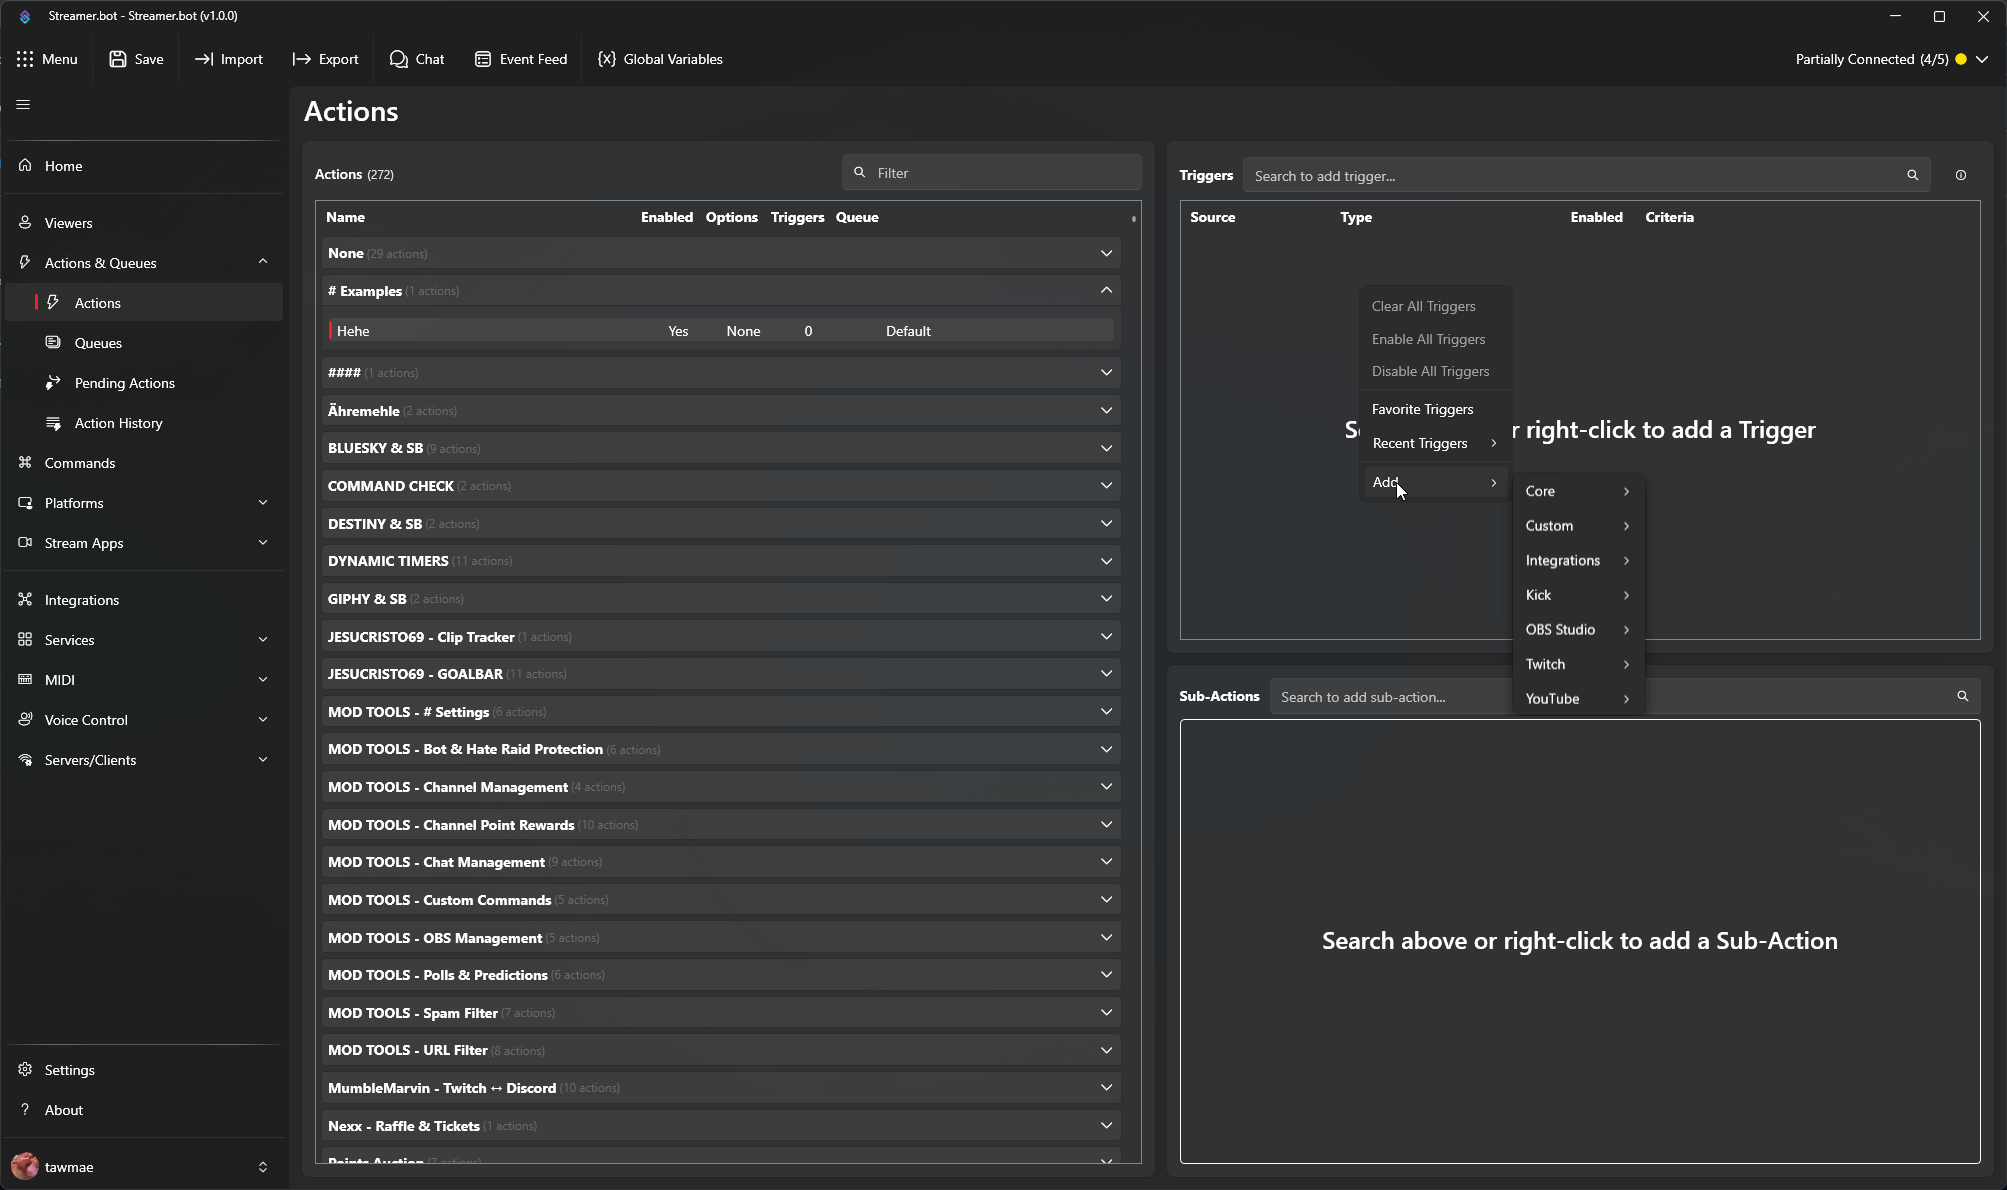Collapse the sidebar with the hamburger icon

22,104
